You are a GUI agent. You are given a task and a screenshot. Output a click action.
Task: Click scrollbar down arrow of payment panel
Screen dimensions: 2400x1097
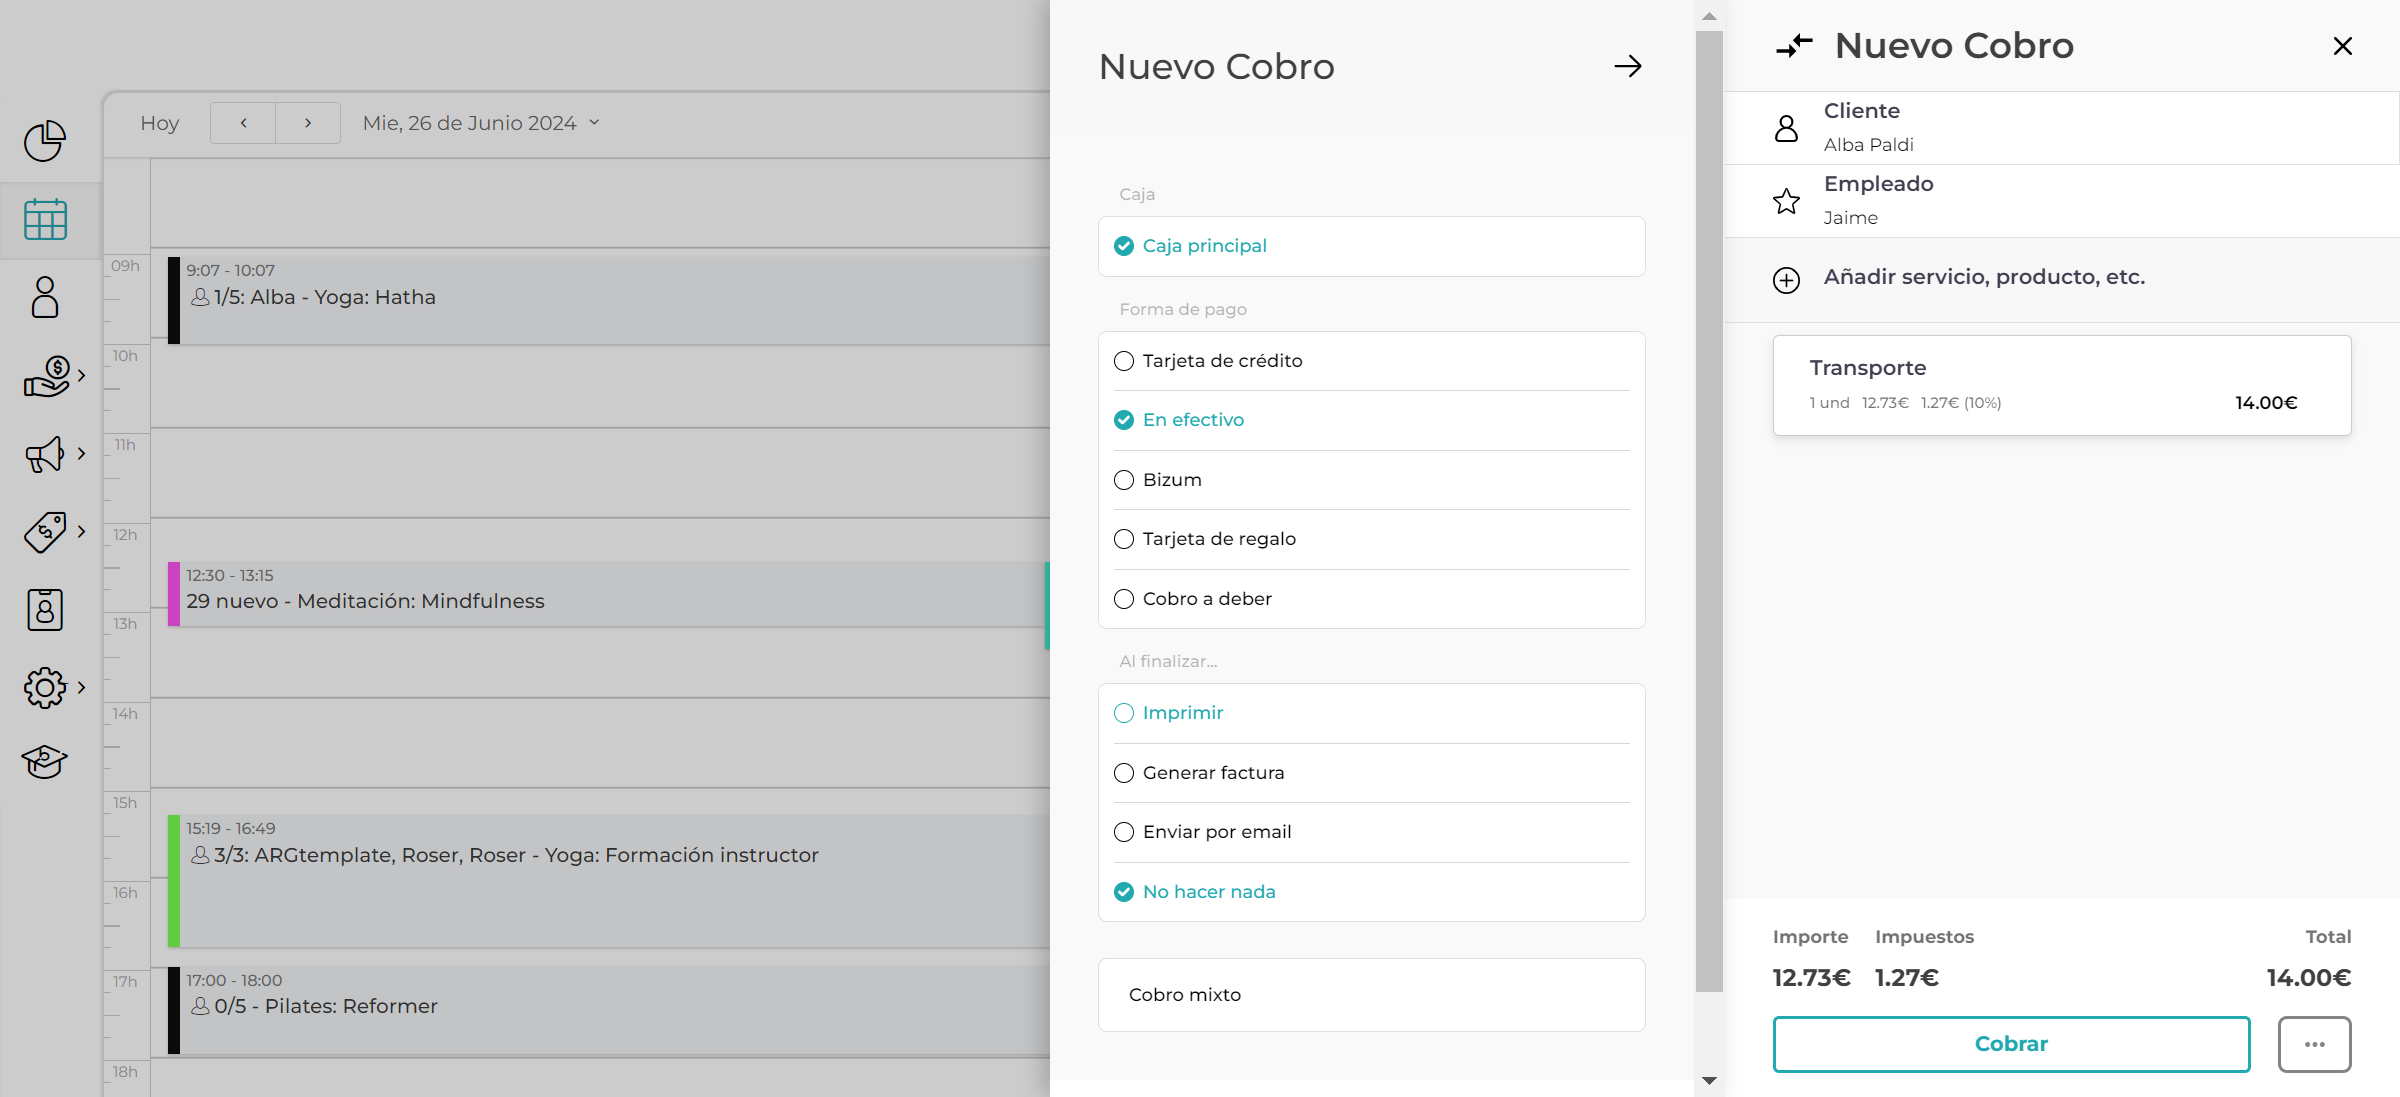coord(1709,1080)
